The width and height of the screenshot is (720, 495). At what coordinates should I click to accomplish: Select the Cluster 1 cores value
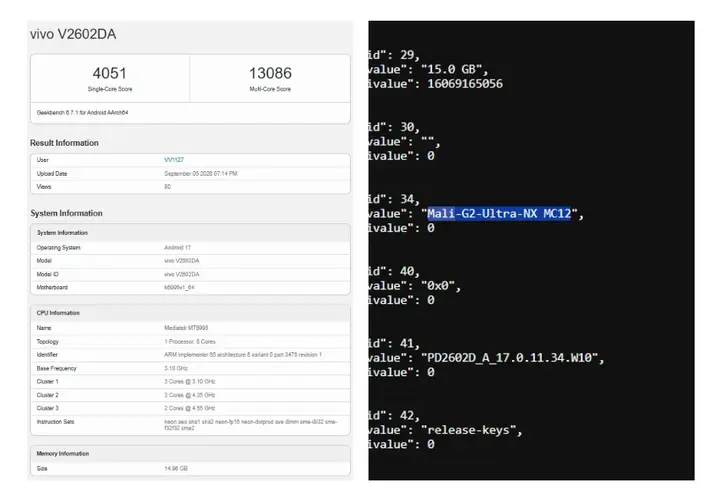190,382
